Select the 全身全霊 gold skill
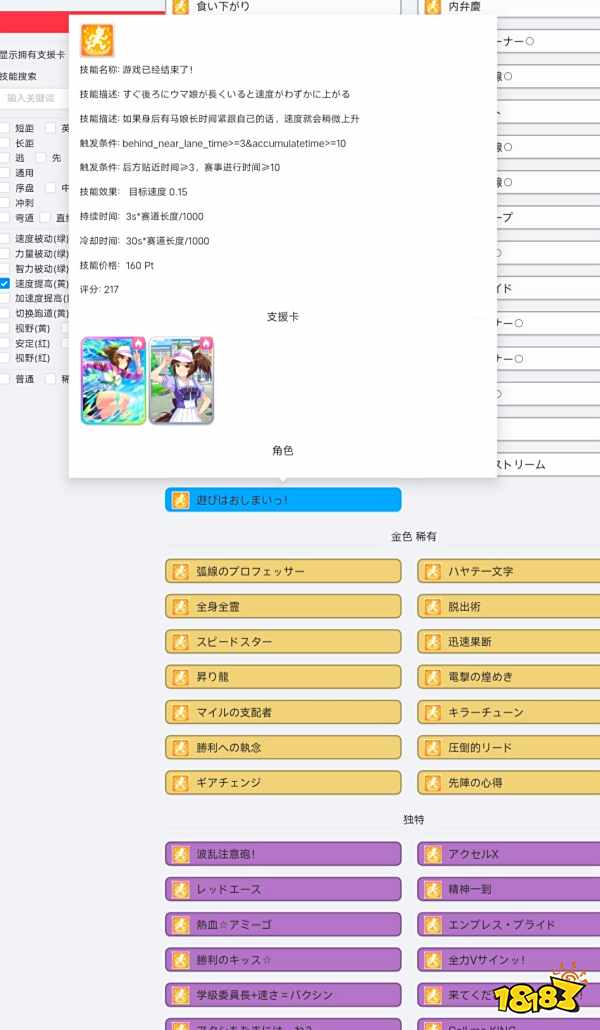 click(x=283, y=606)
